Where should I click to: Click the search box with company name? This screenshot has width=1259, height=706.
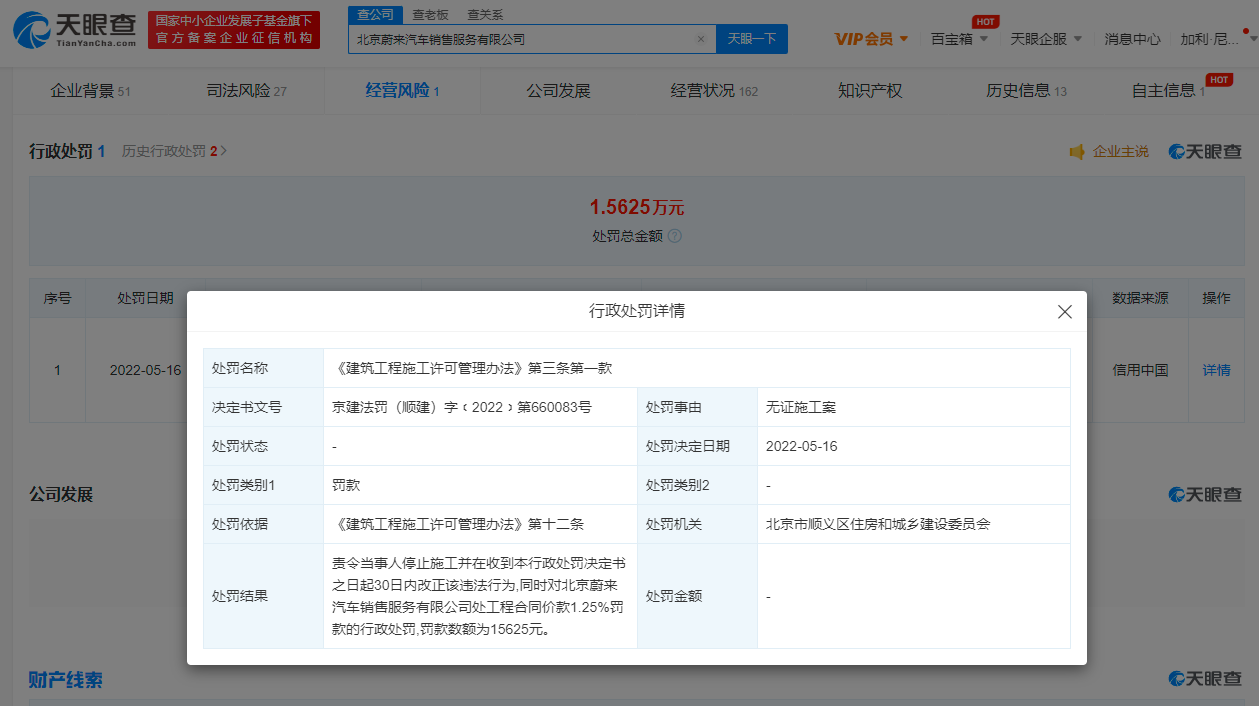point(530,39)
